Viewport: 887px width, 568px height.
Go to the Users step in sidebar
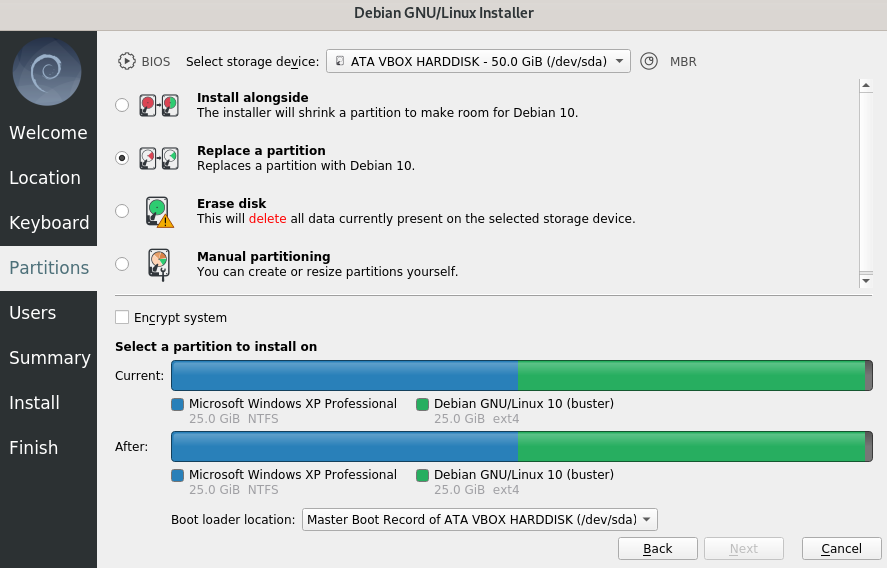(x=48, y=313)
